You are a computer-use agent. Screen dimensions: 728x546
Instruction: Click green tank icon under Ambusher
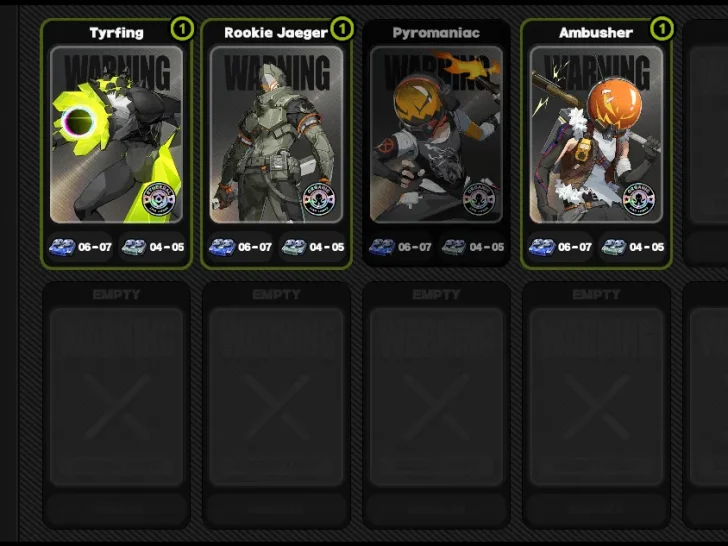point(614,247)
